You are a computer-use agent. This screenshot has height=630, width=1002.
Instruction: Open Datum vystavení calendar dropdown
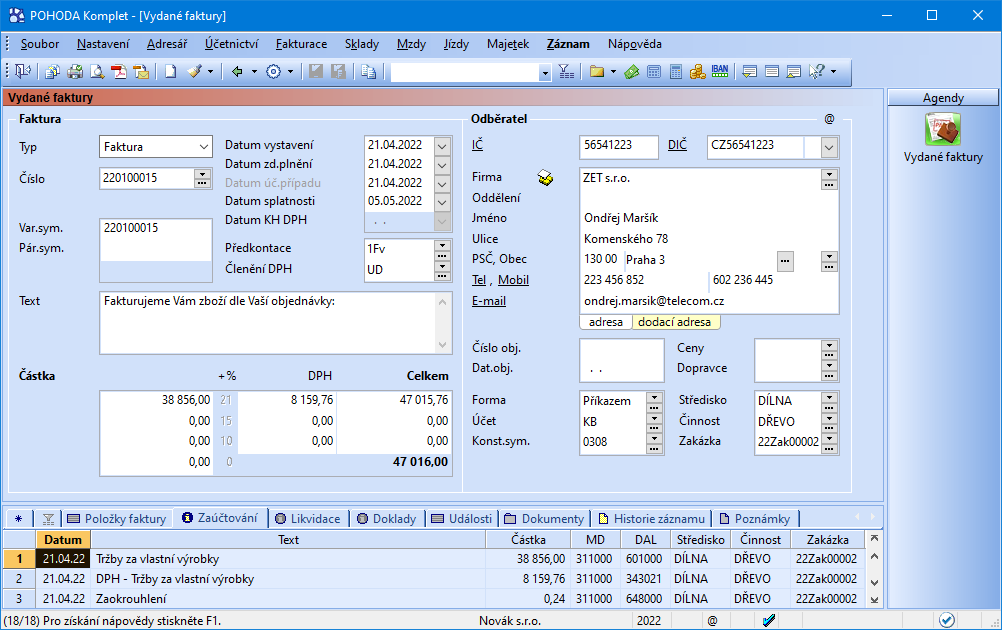(442, 146)
